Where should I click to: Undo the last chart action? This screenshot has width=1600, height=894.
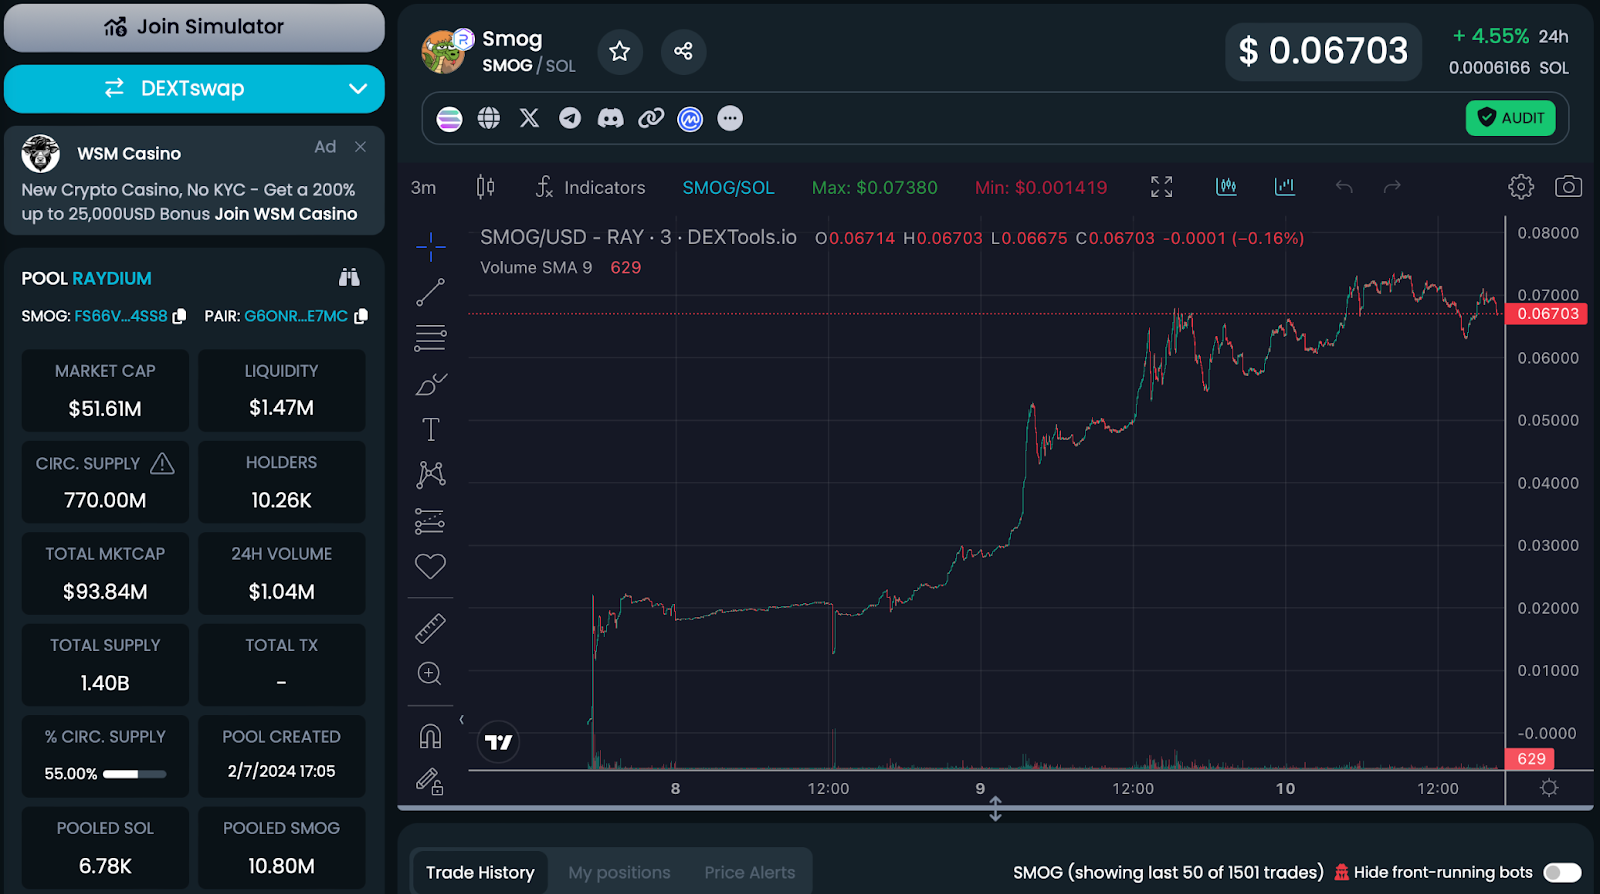[x=1344, y=187]
